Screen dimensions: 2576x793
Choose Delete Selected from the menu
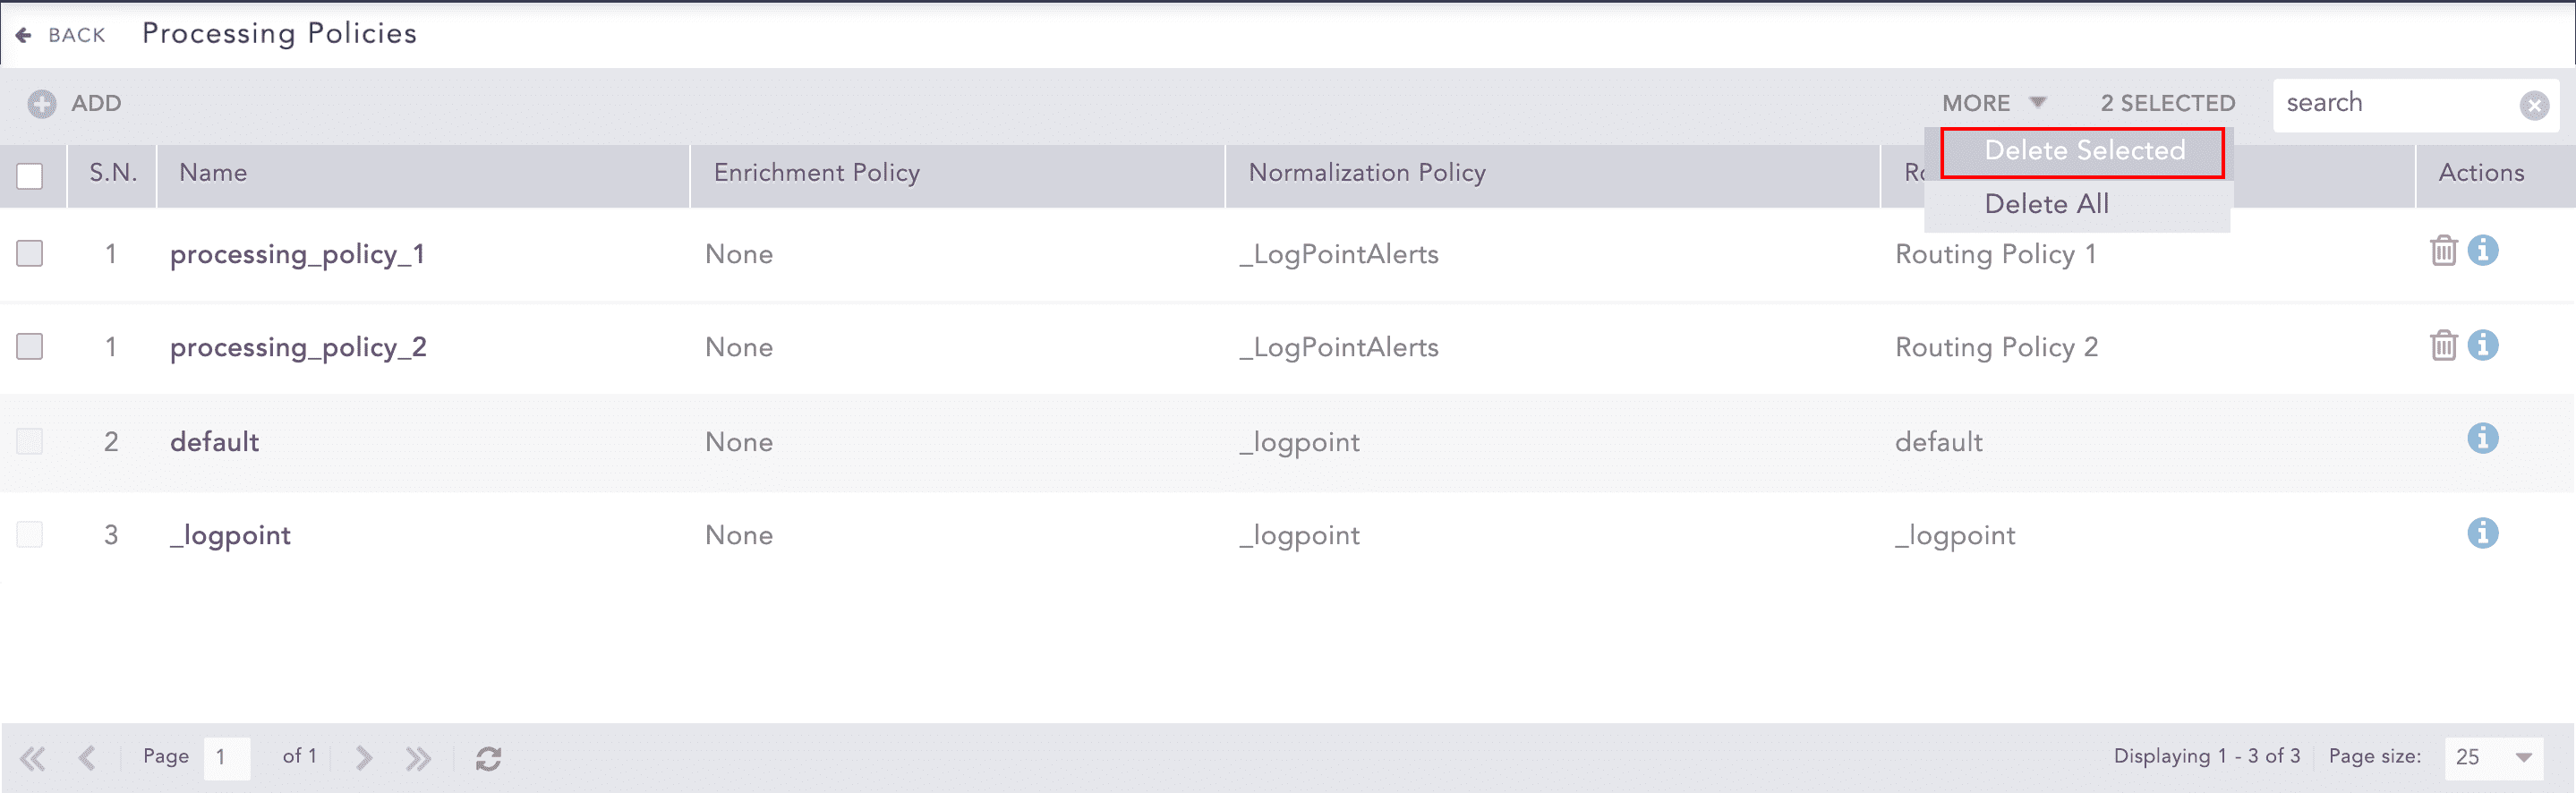pyautogui.click(x=2082, y=151)
